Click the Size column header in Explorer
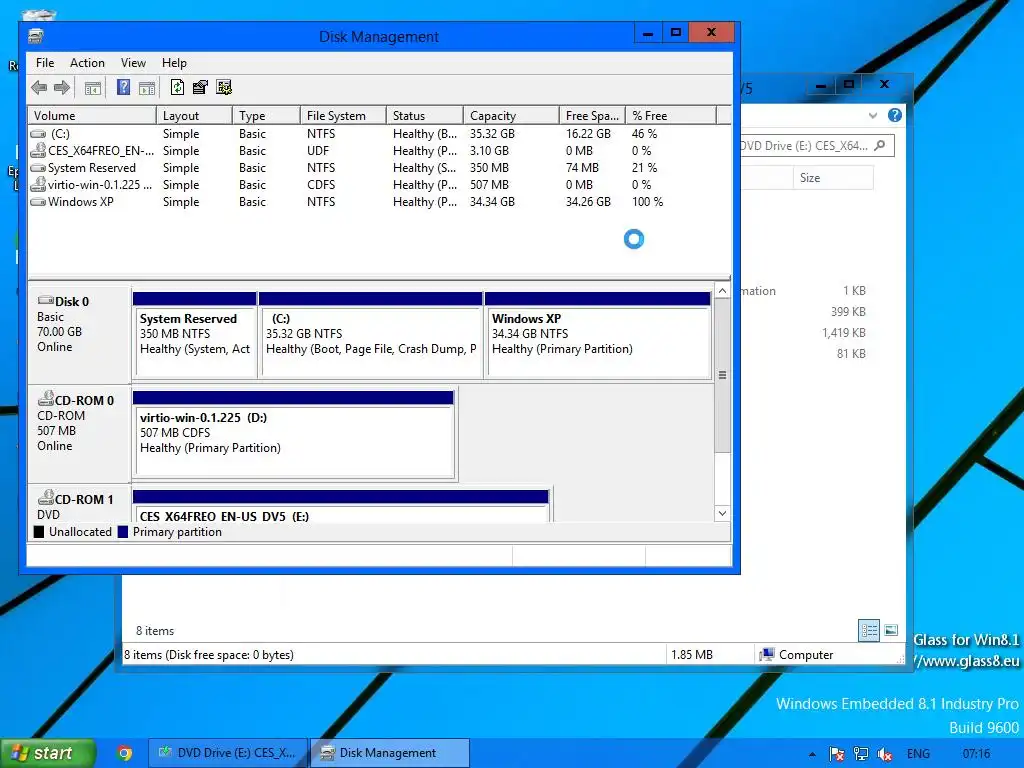 pos(833,178)
